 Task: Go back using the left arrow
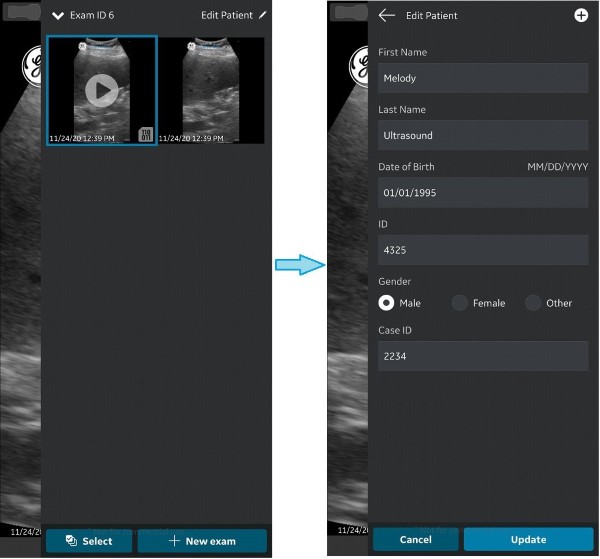(387, 16)
